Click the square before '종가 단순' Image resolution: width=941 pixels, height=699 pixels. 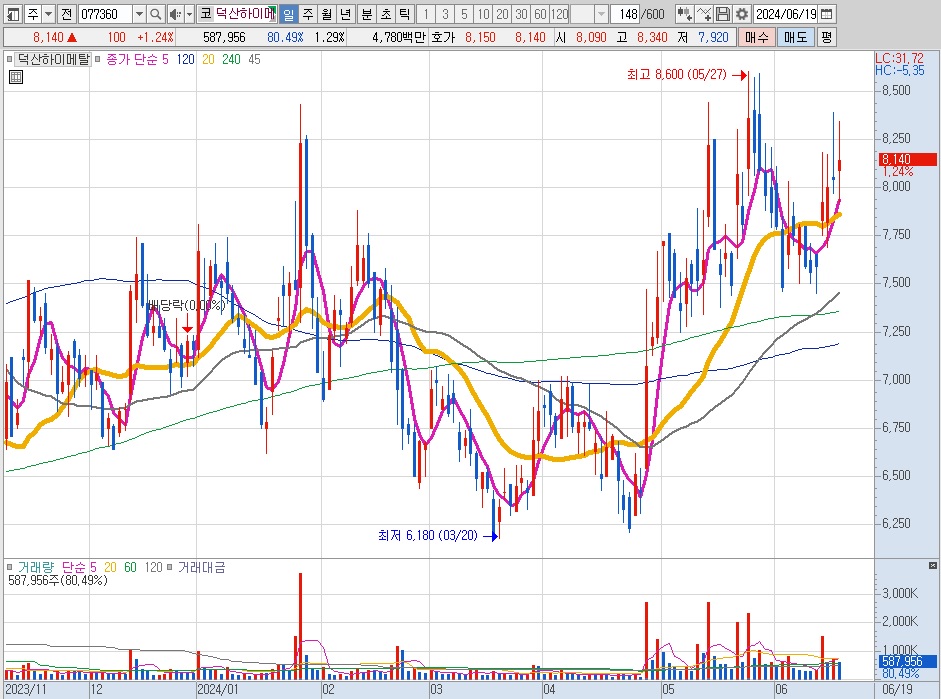pos(97,59)
